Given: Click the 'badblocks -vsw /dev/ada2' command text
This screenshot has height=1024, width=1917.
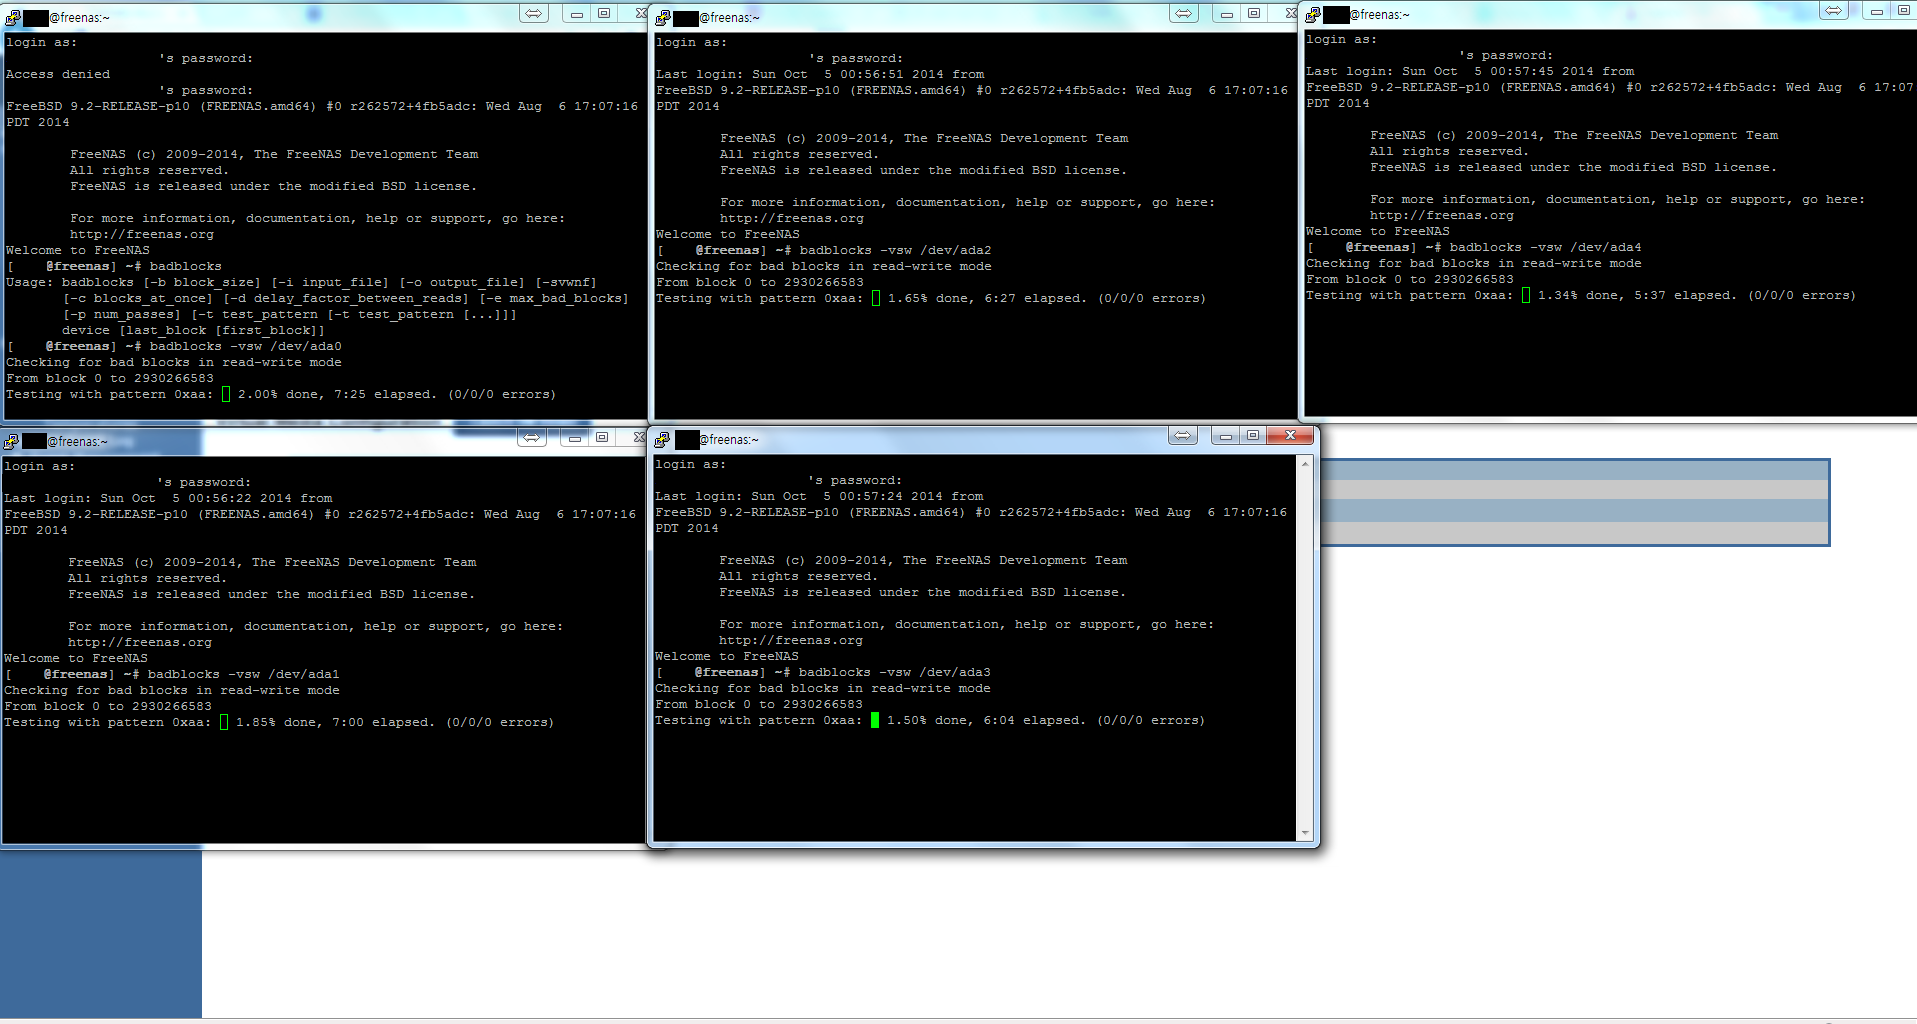Looking at the screenshot, I should 896,251.
